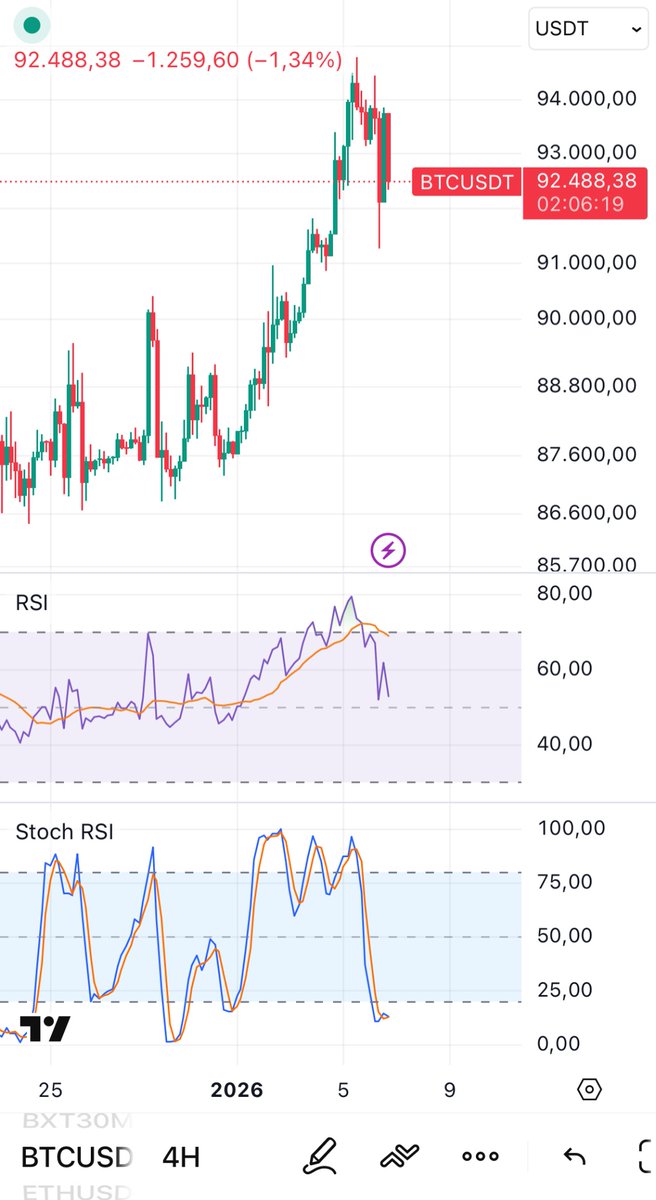Tap the 91.000,00 price axis label
656x1200 pixels.
(587, 262)
